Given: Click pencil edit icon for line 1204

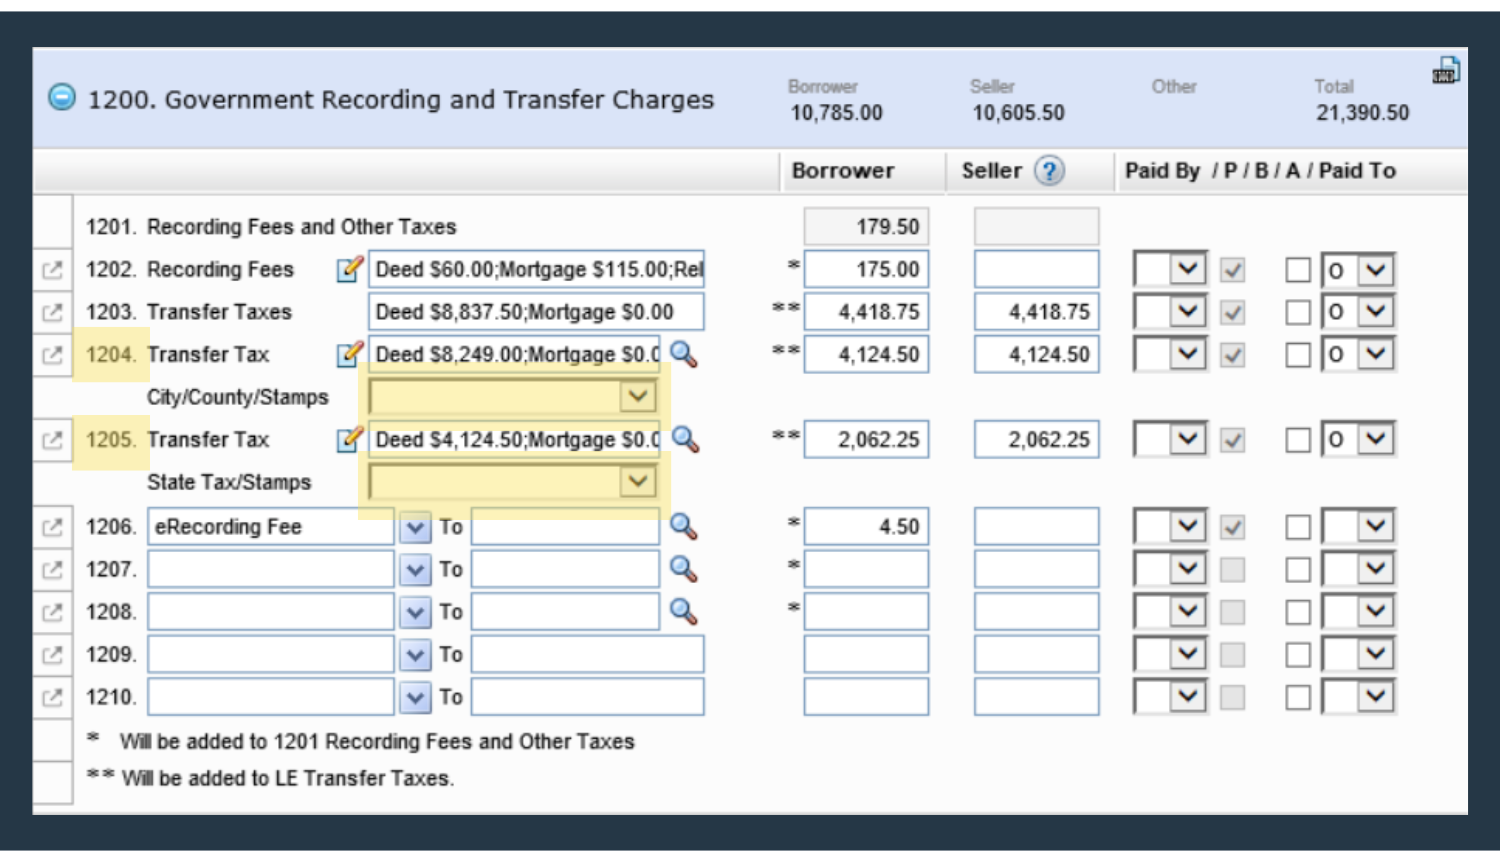Looking at the screenshot, I should click(x=349, y=354).
